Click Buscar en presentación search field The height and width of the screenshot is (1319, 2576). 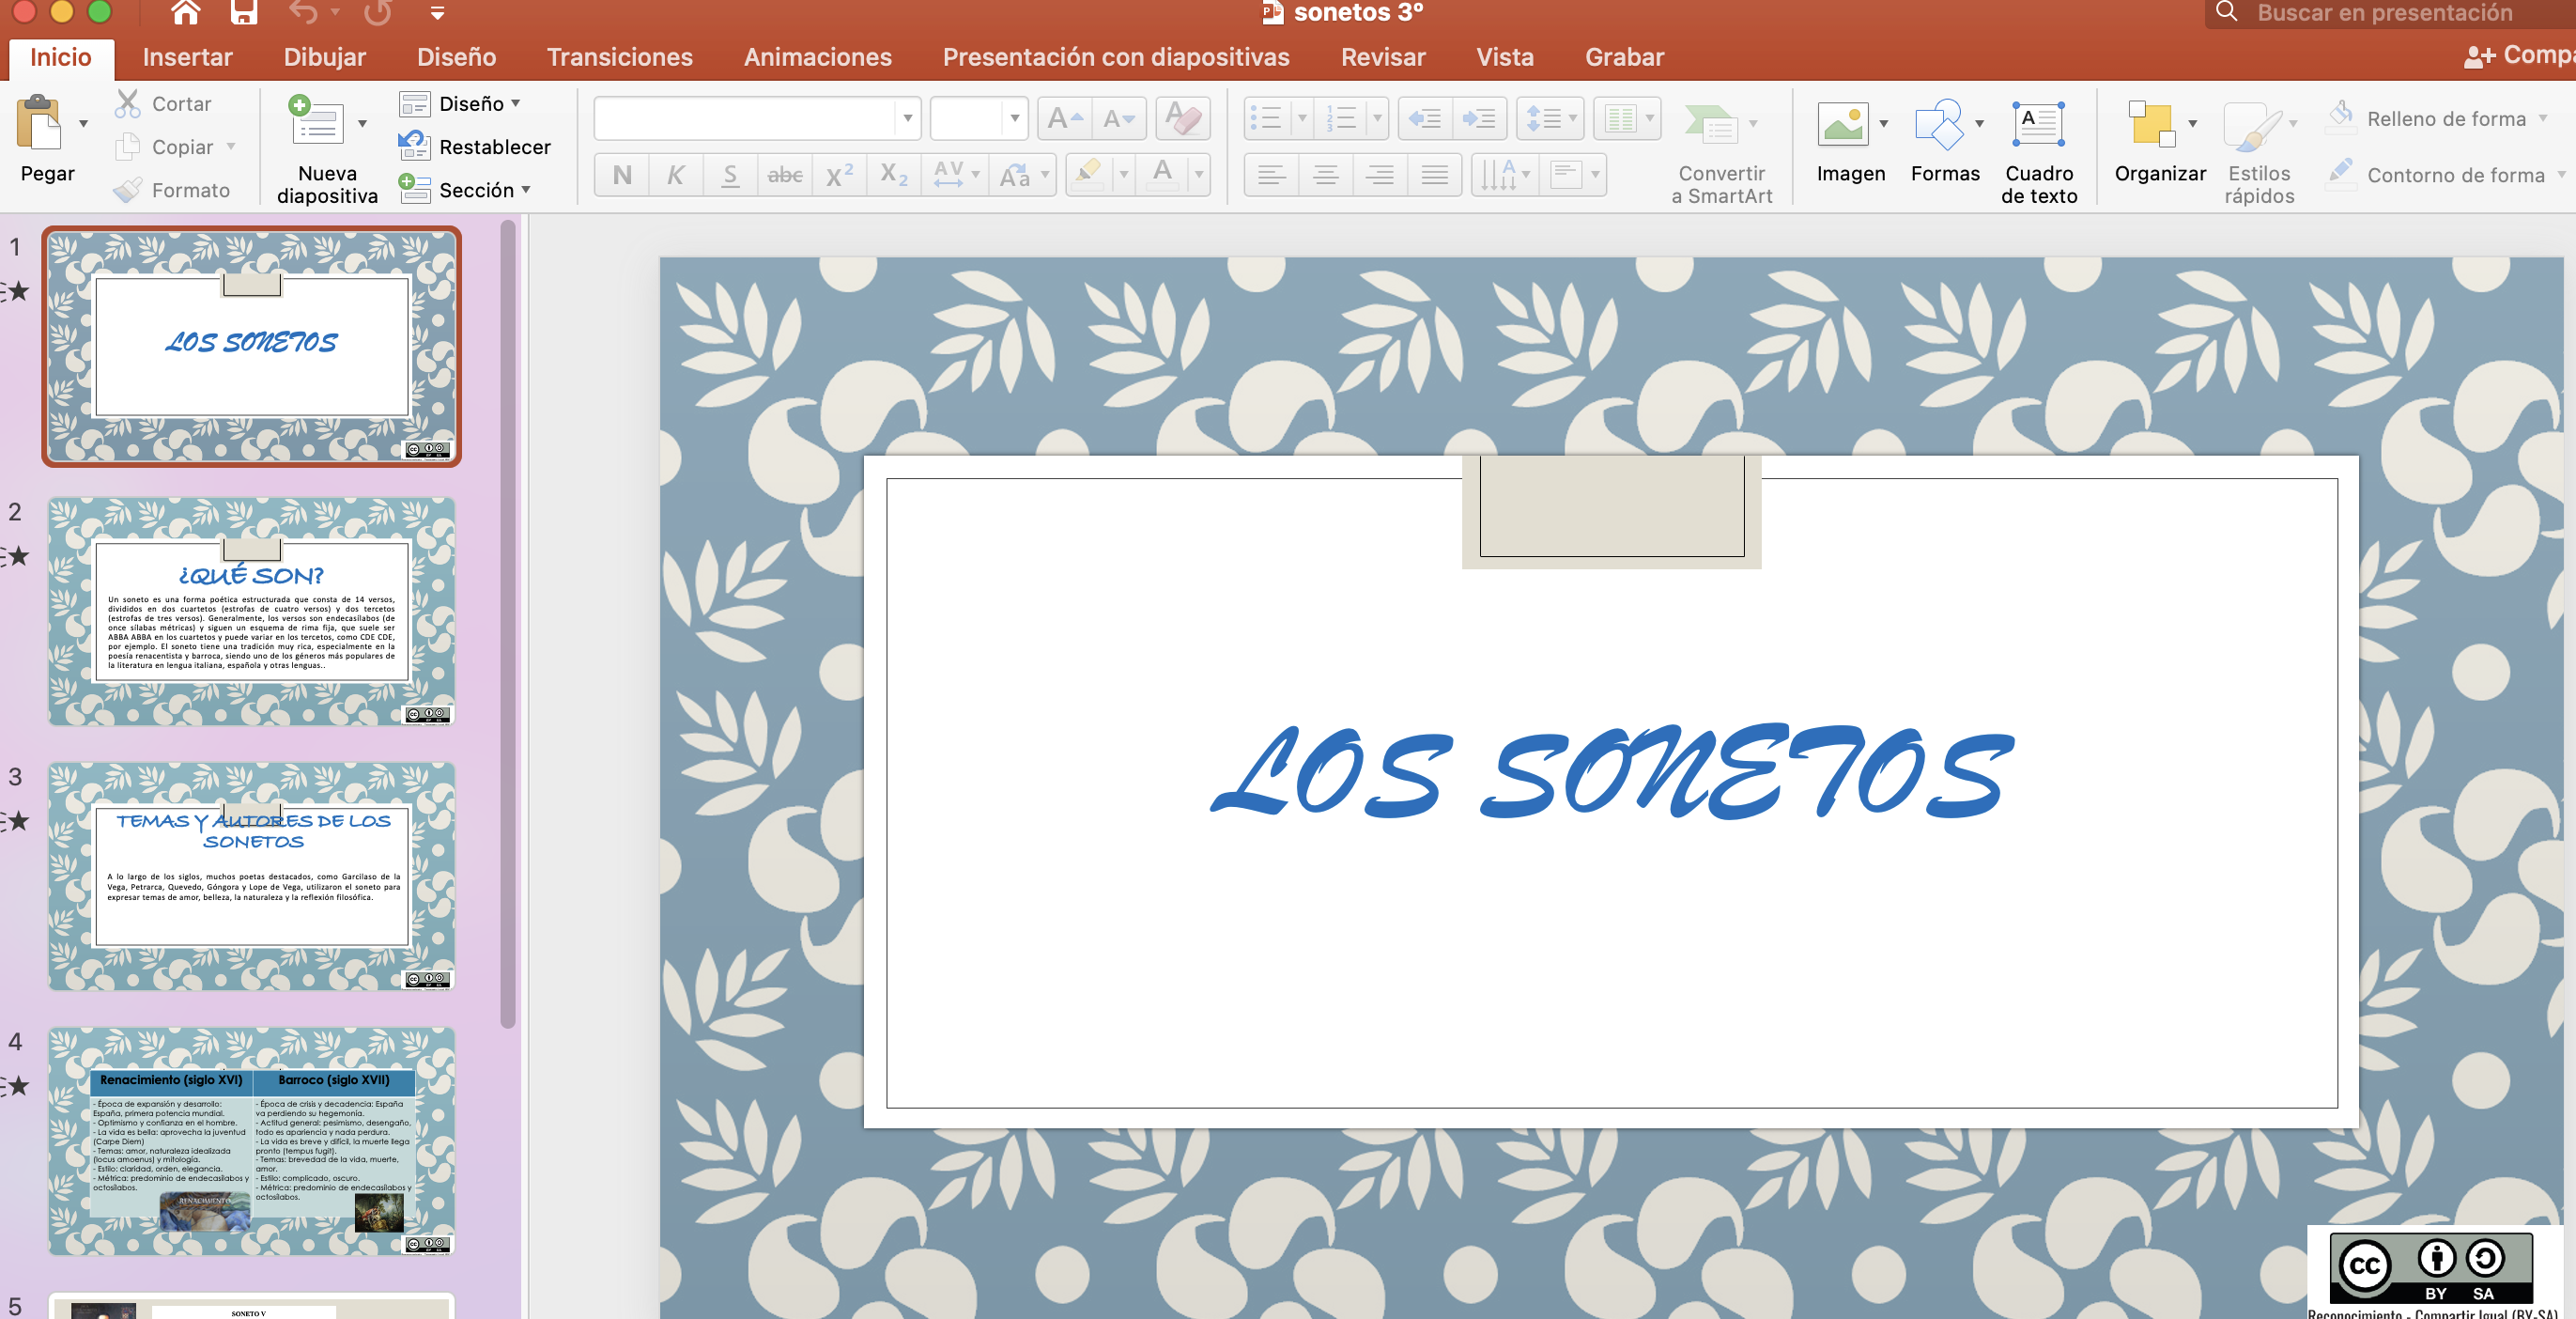tap(2390, 13)
